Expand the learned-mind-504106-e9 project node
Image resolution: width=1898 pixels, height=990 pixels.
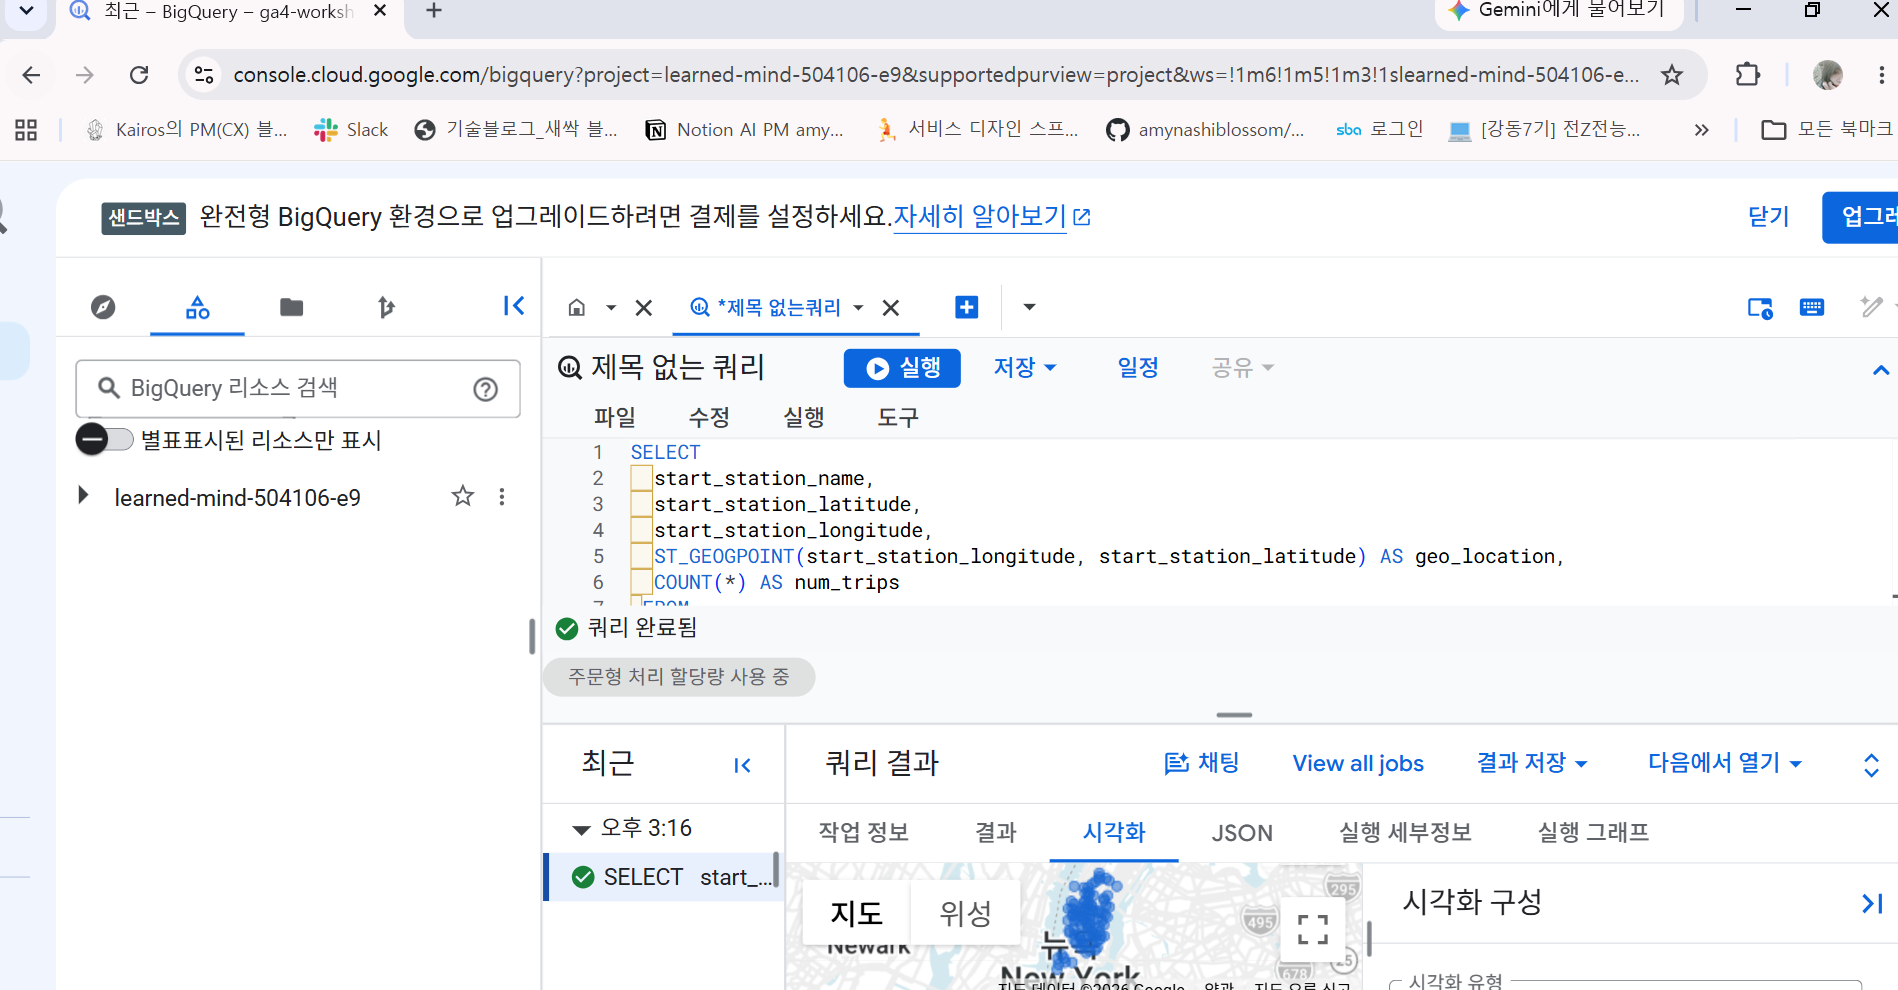[83, 496]
